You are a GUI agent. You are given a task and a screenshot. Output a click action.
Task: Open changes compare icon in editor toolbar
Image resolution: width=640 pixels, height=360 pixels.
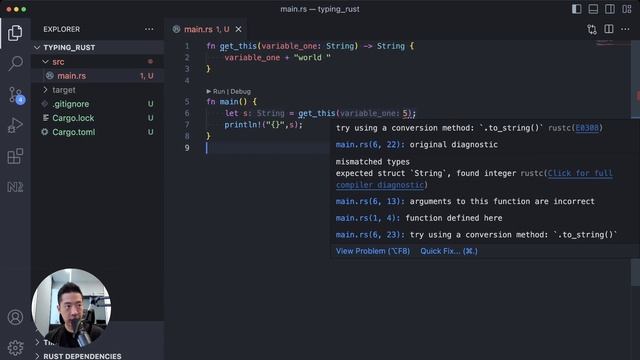592,29
